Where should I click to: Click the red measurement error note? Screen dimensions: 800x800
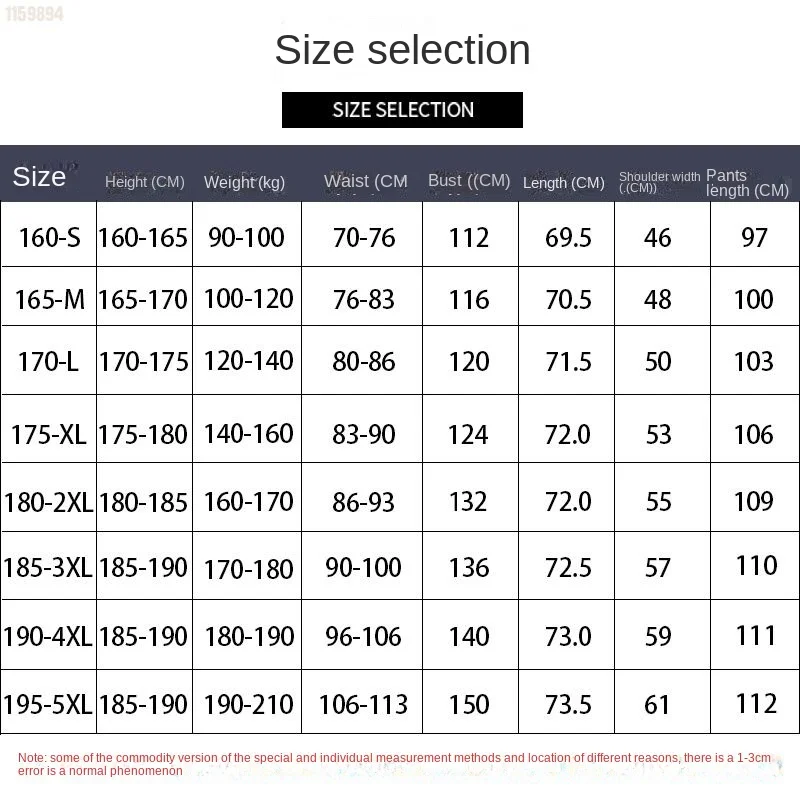(x=394, y=764)
